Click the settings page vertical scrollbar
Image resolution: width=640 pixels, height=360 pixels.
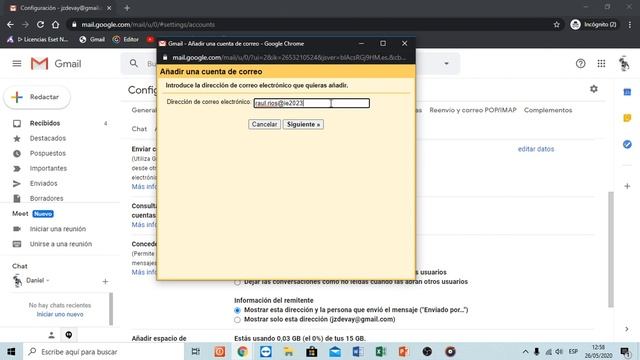point(611,249)
